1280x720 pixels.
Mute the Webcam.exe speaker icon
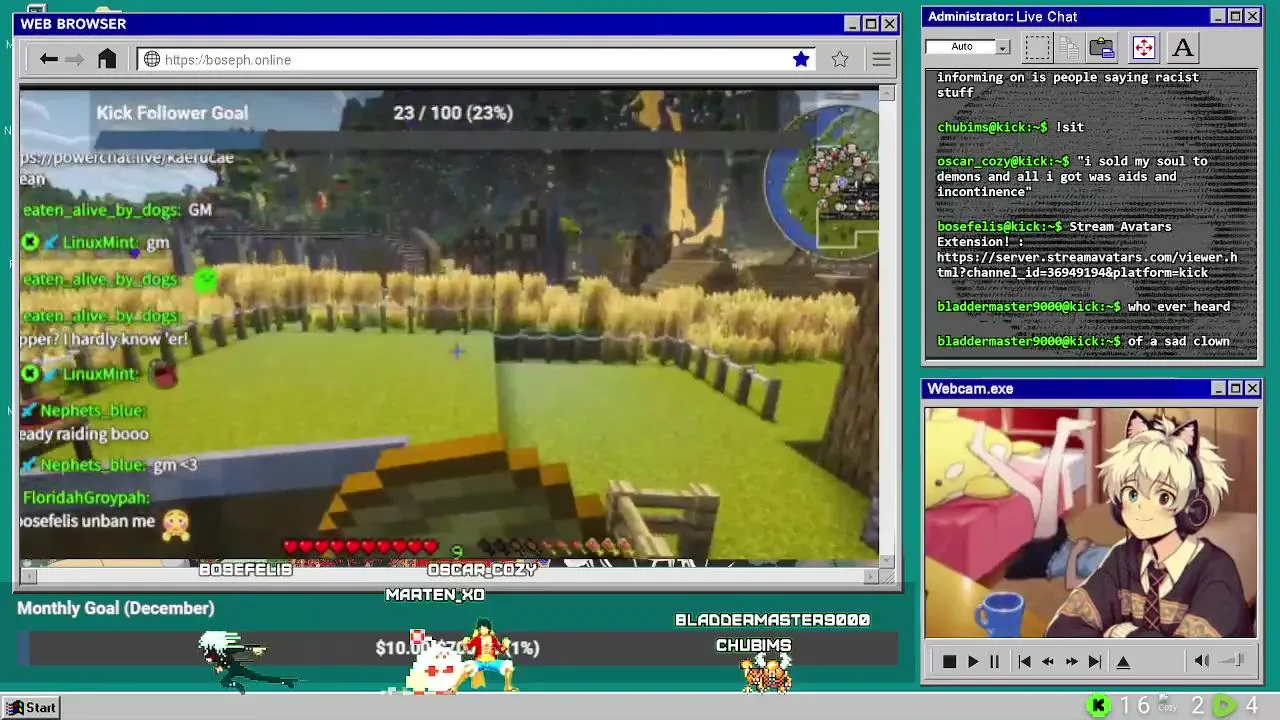pos(1202,660)
